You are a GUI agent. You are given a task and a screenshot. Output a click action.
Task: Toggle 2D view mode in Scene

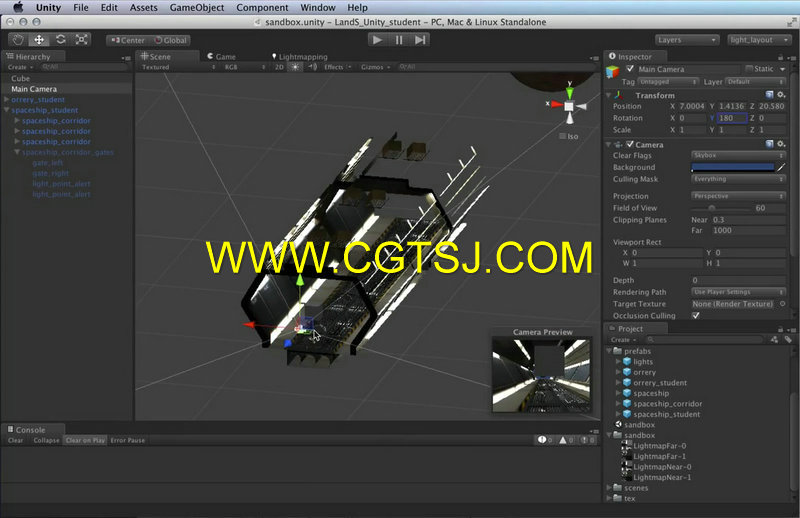coord(280,67)
